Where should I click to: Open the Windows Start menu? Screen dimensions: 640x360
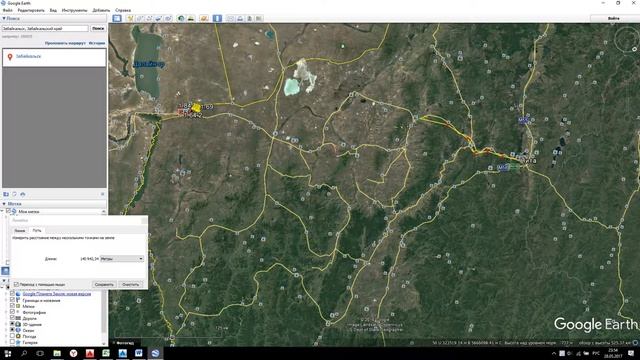(x=7, y=353)
